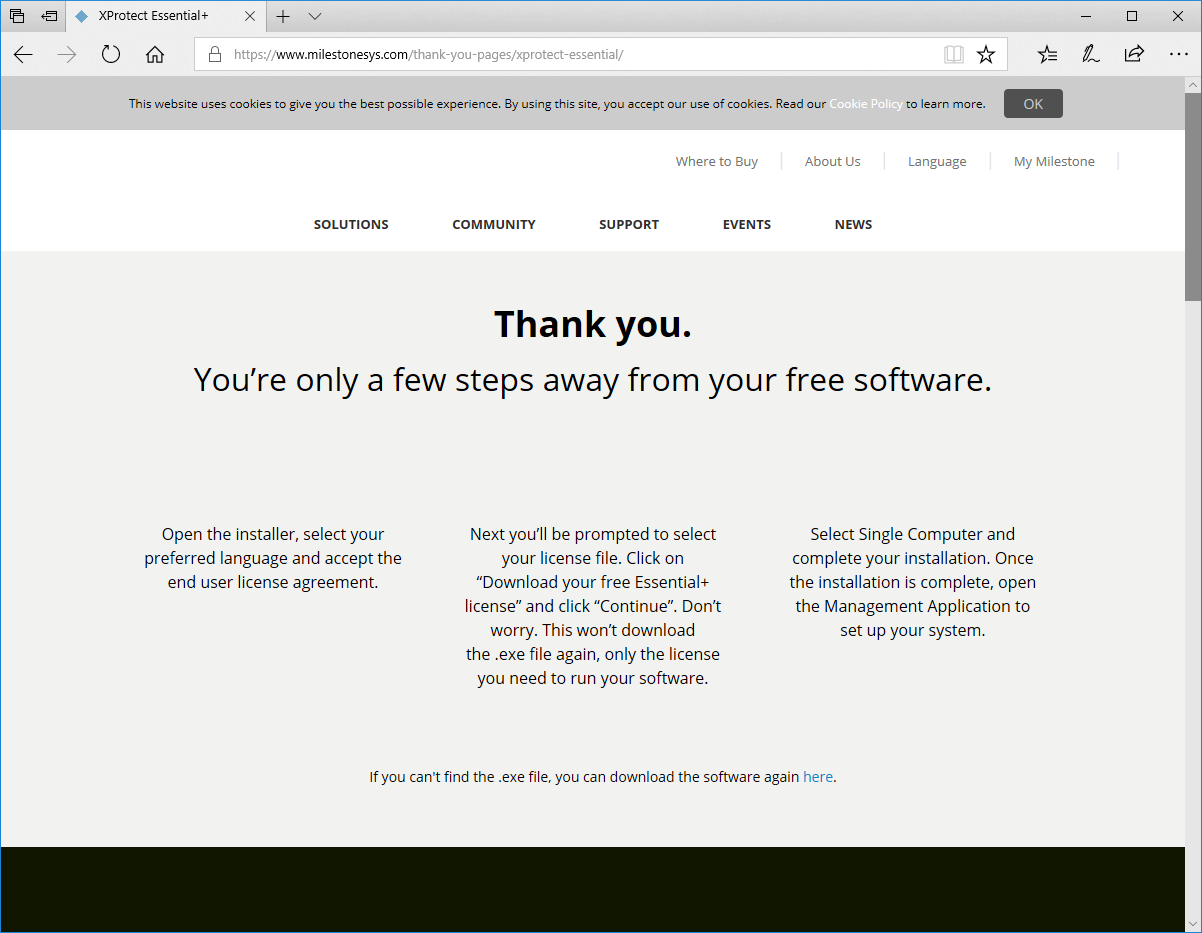Click the forward navigation arrow

click(x=67, y=55)
